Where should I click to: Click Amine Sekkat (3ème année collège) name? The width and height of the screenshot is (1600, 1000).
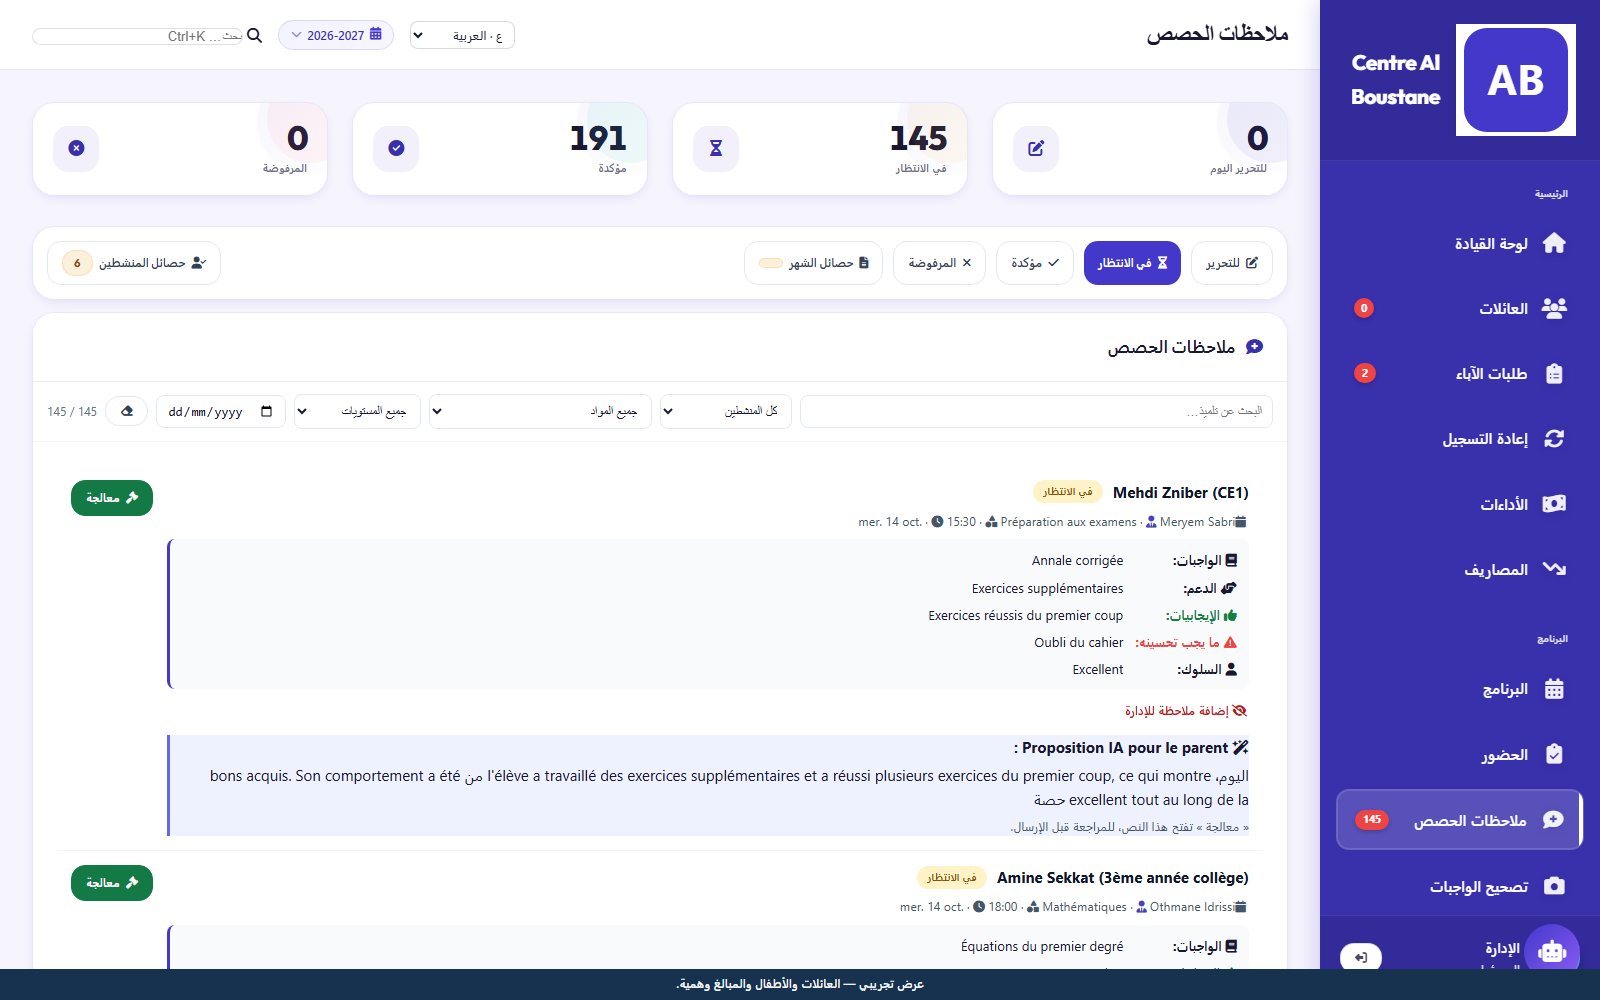point(1122,878)
